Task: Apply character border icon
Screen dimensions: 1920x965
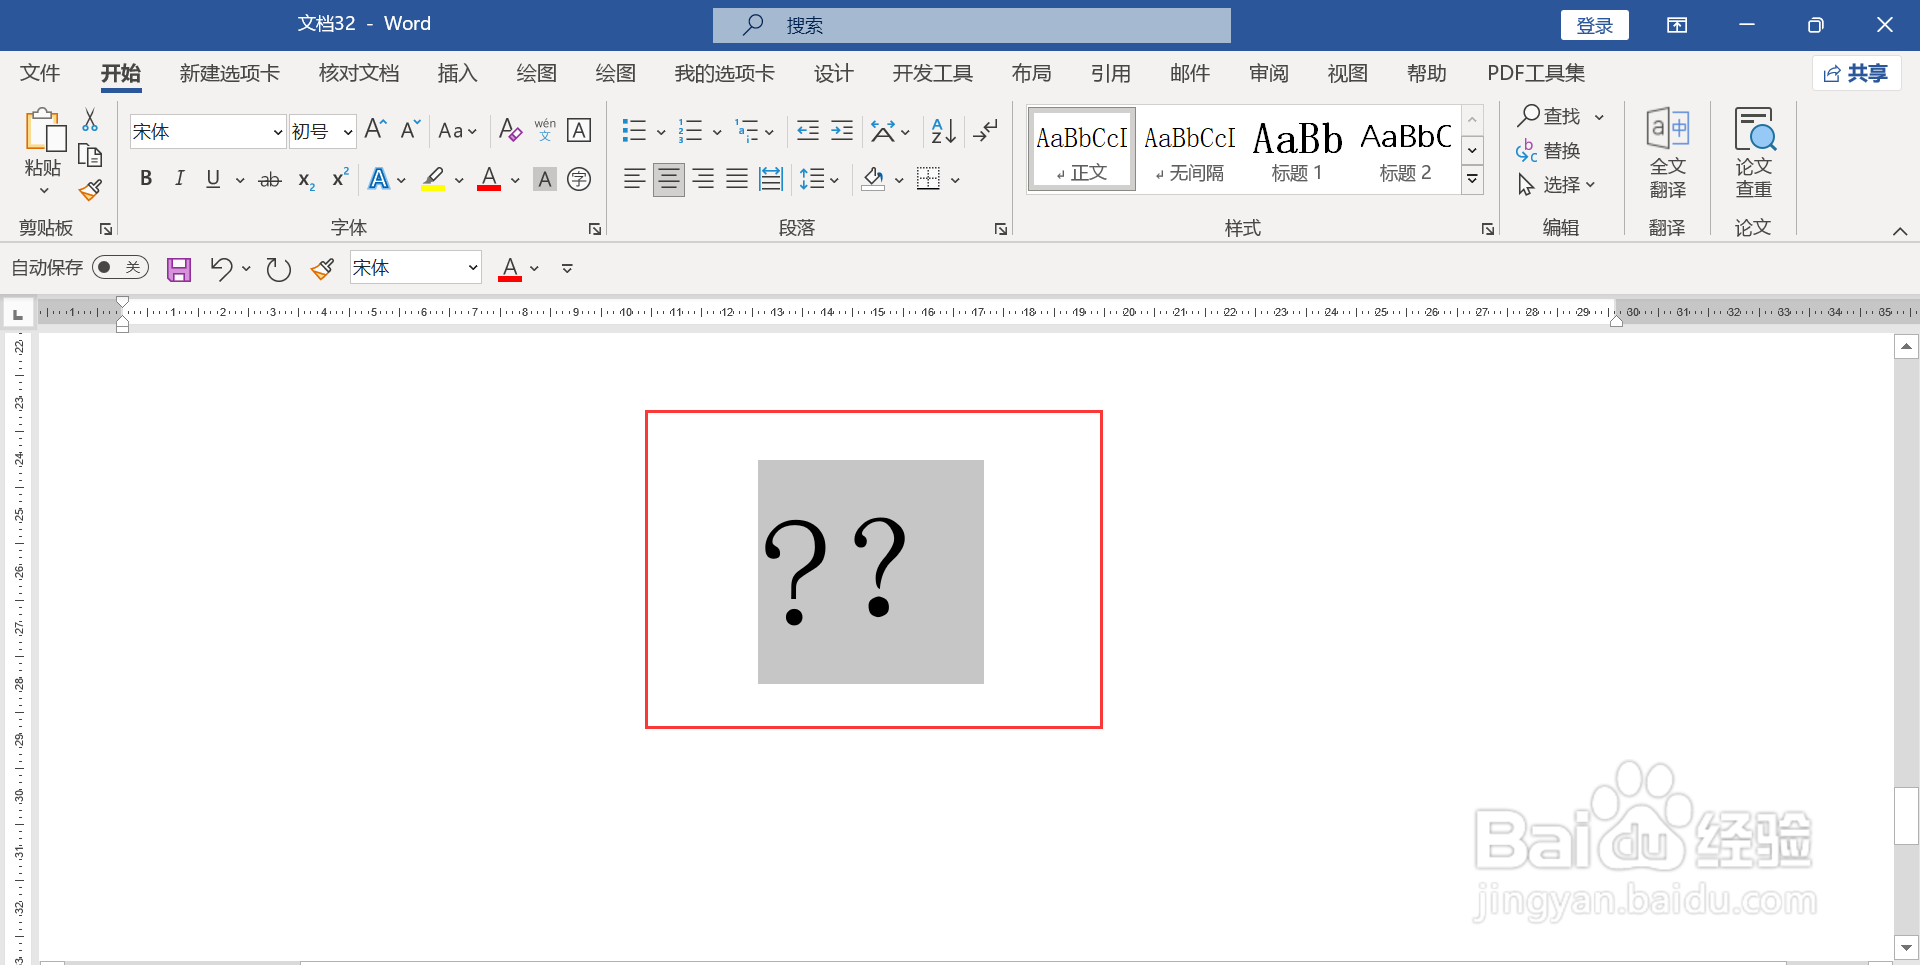Action: [579, 130]
